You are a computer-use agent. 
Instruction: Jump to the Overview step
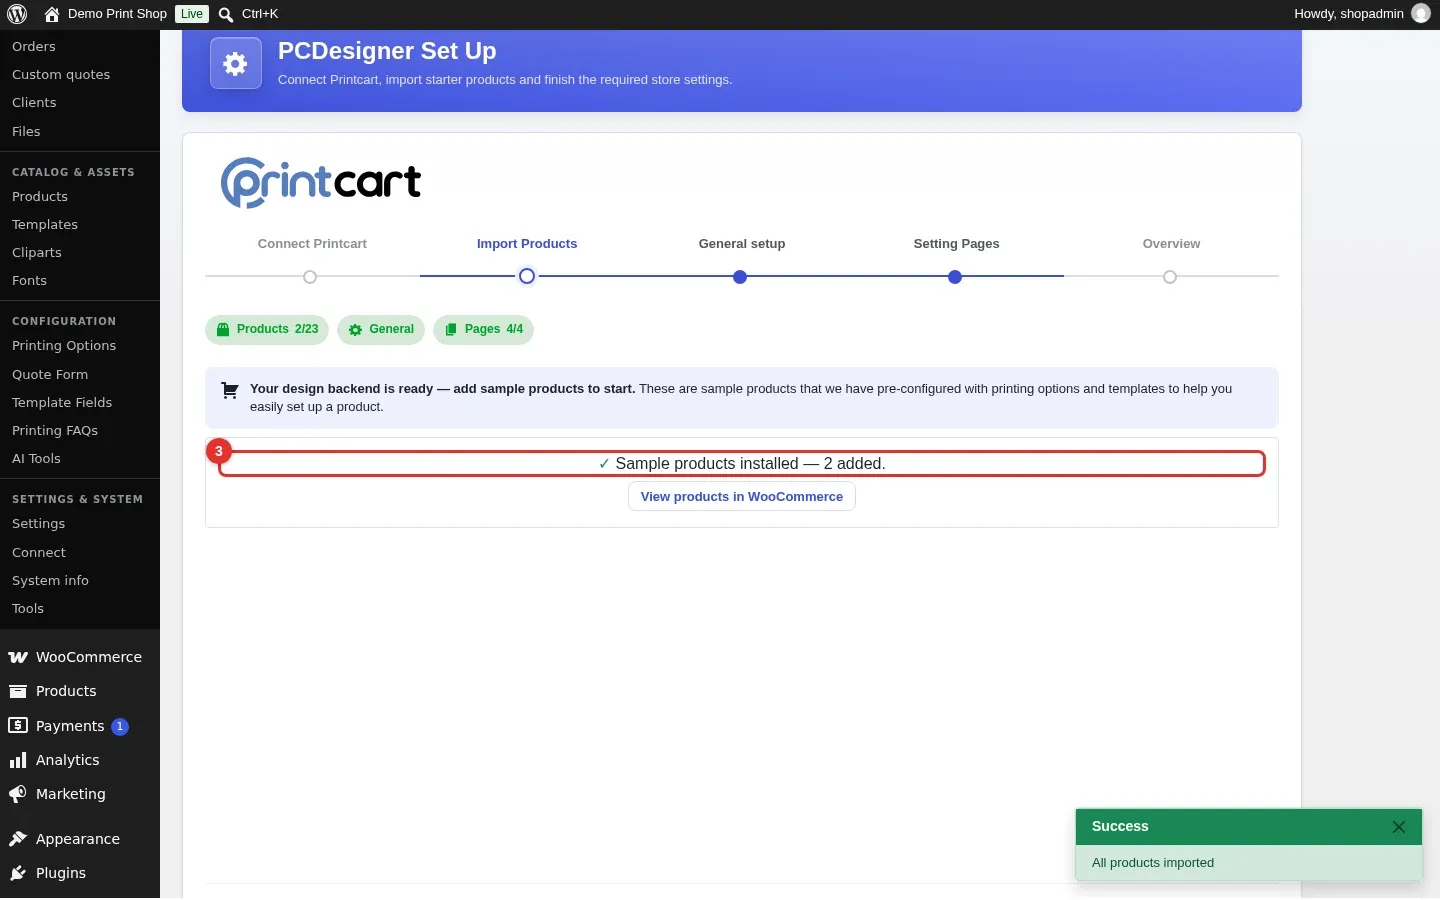coord(1171,244)
